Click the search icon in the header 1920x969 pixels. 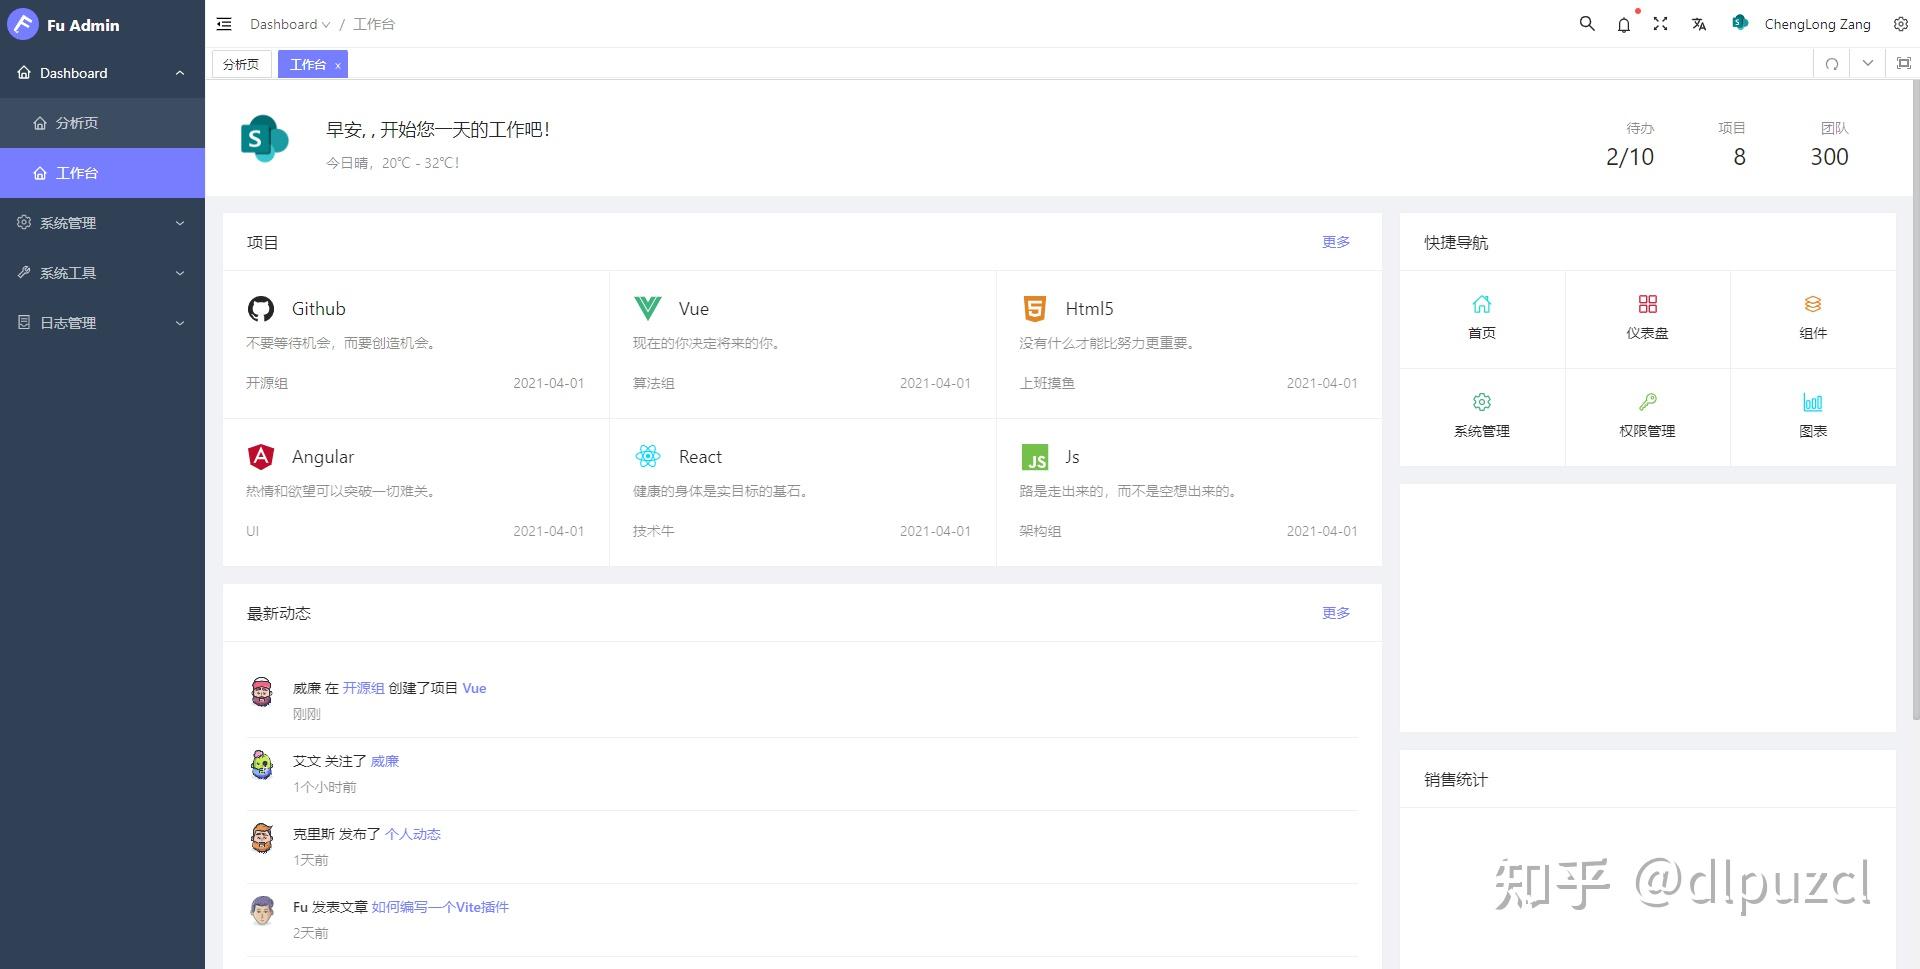point(1586,23)
